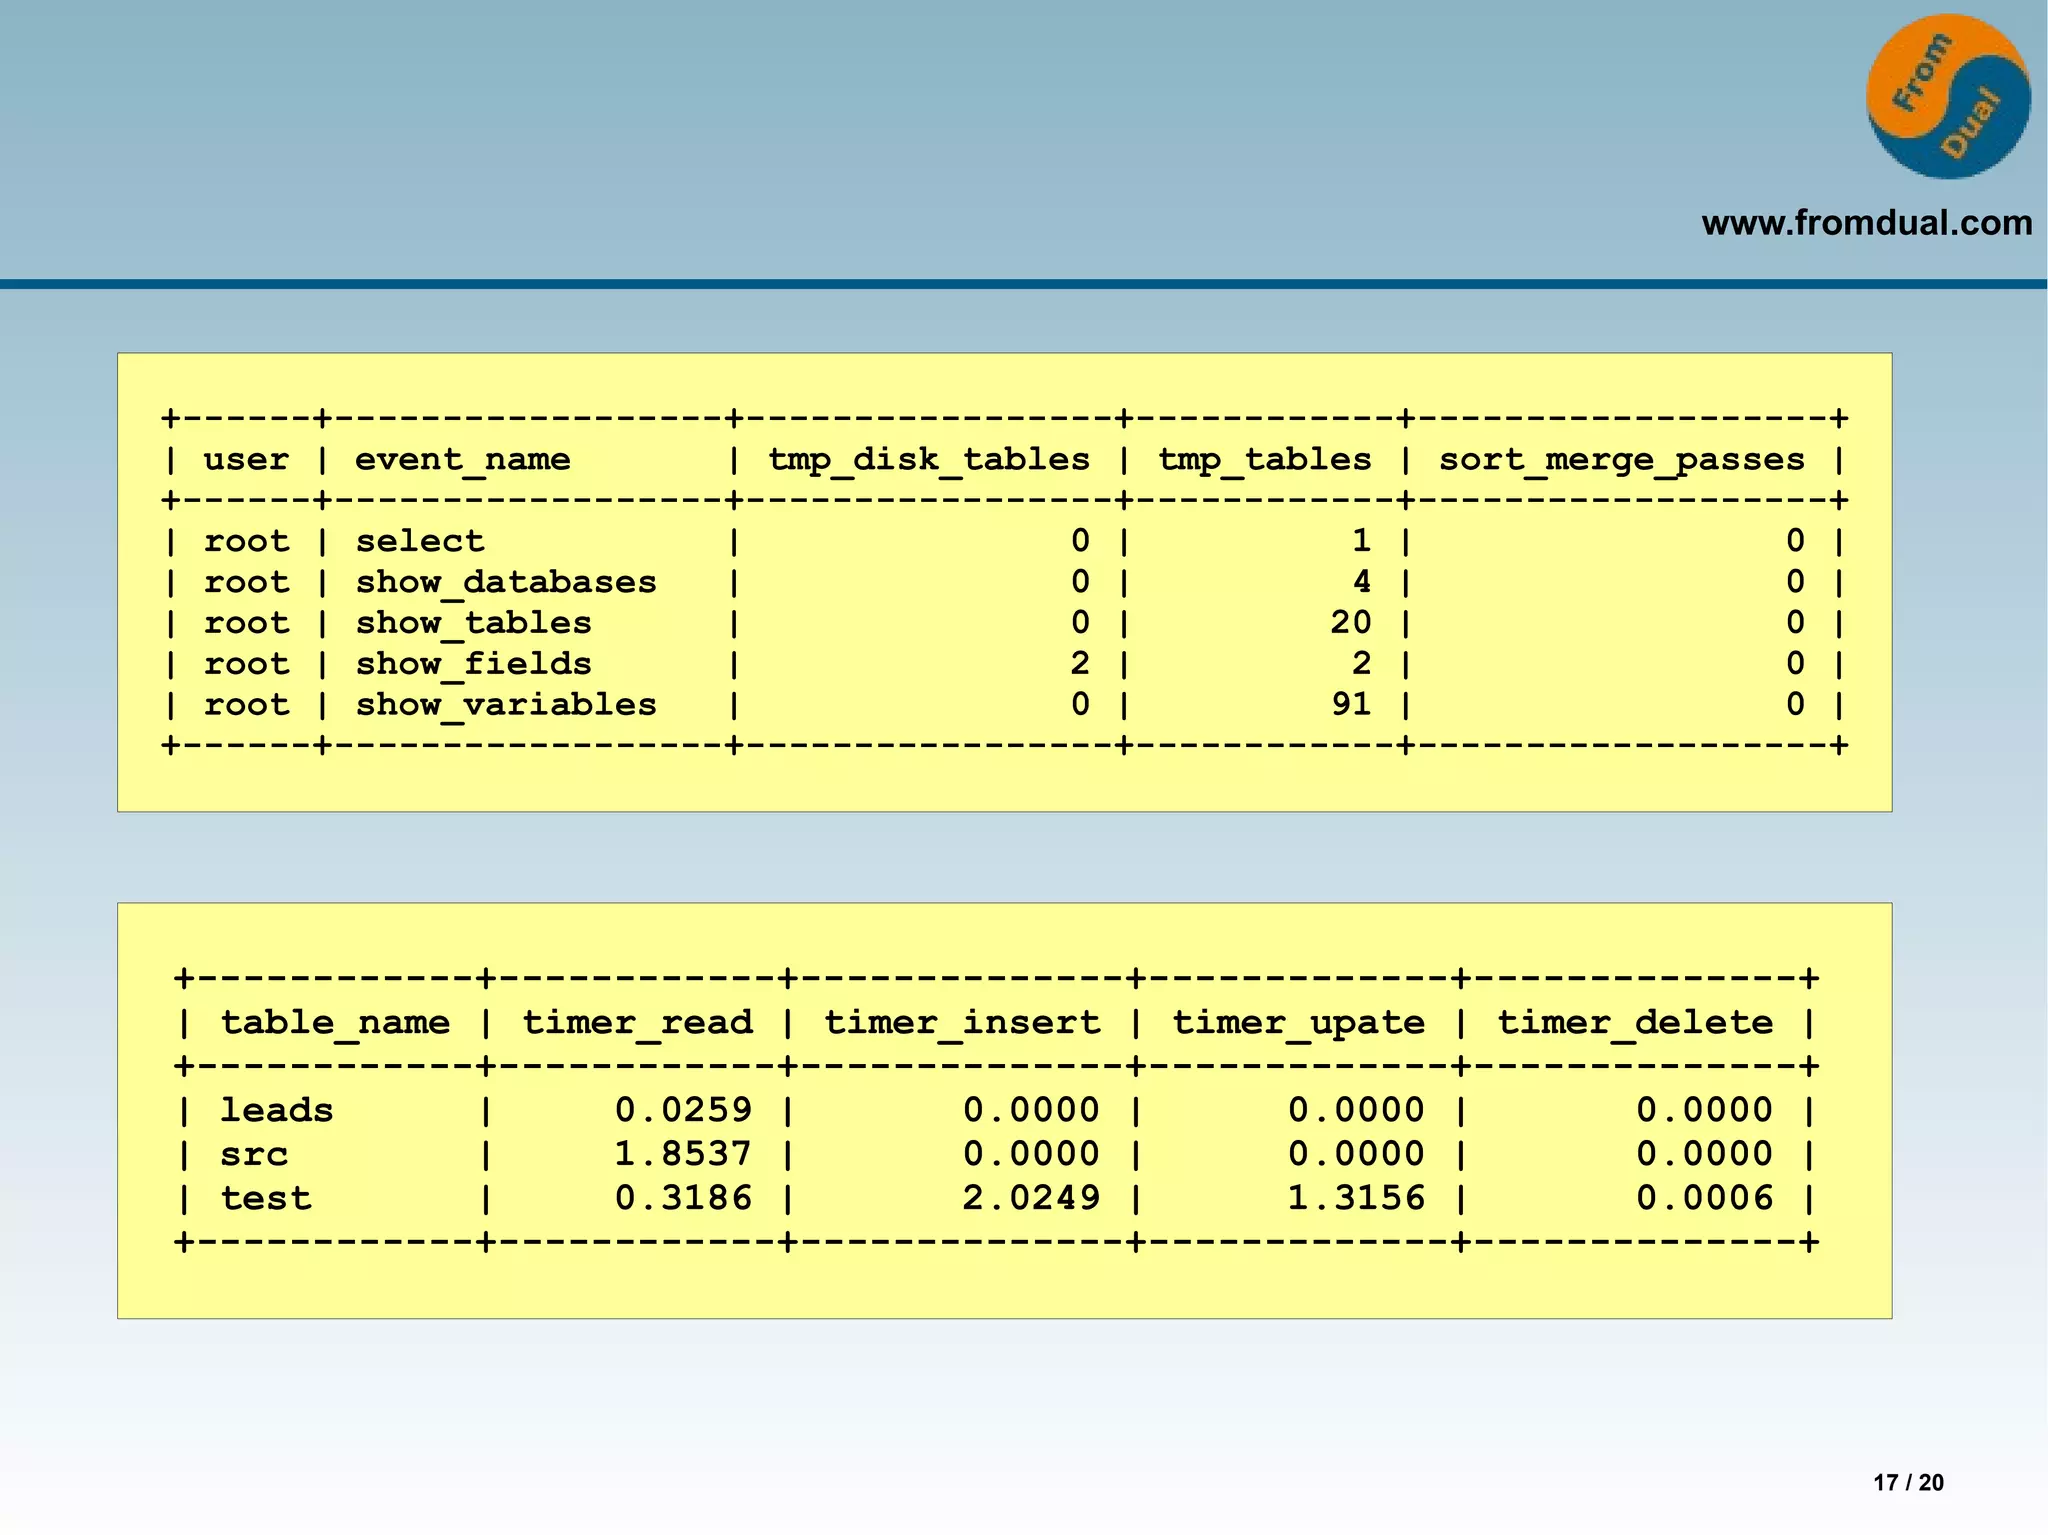
Task: Click the 'timer_read' column header
Action: pyautogui.click(x=637, y=1023)
